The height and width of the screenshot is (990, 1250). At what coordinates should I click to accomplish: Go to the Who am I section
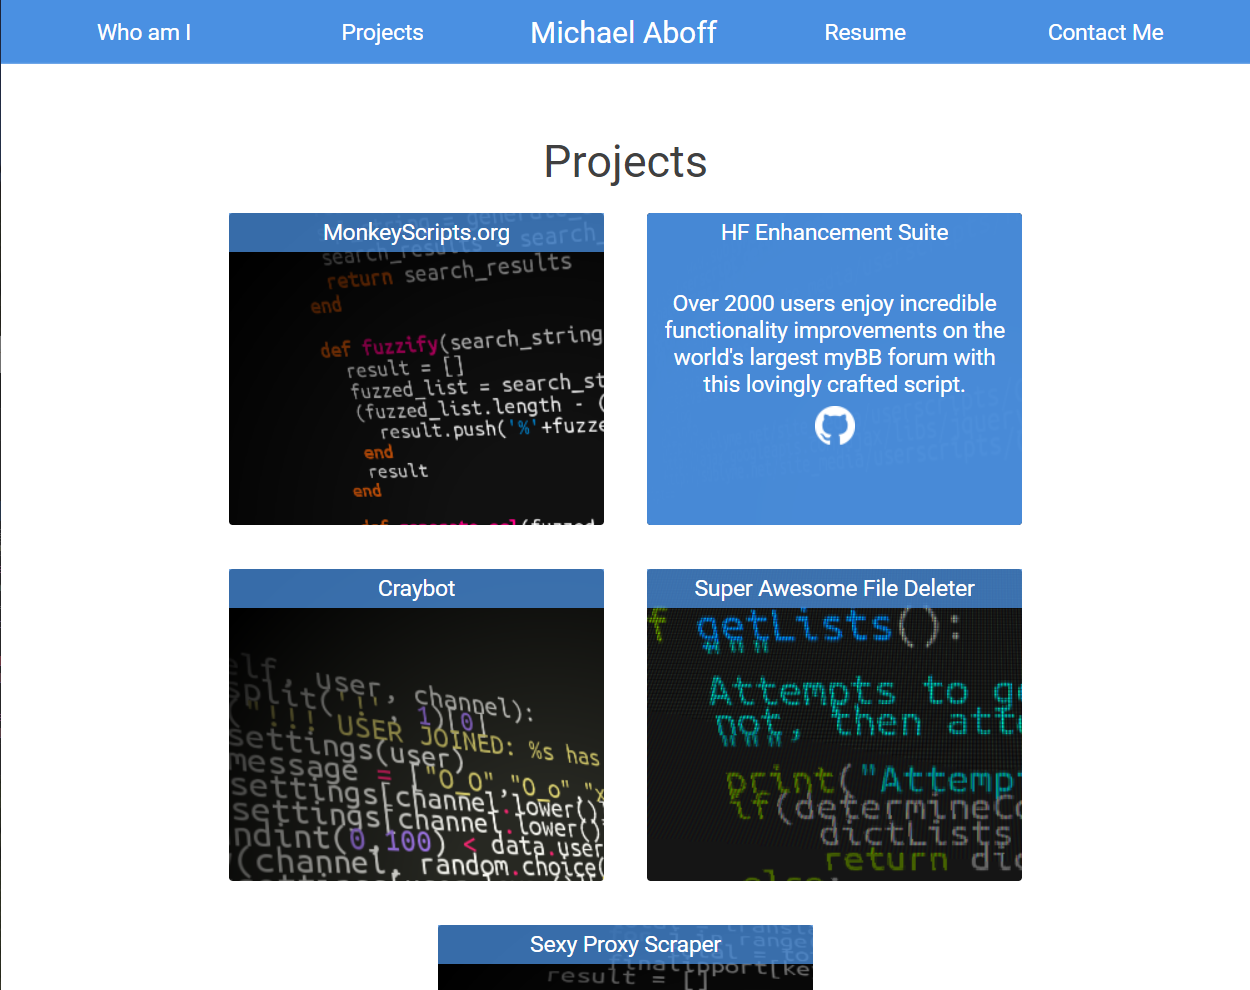point(144,32)
